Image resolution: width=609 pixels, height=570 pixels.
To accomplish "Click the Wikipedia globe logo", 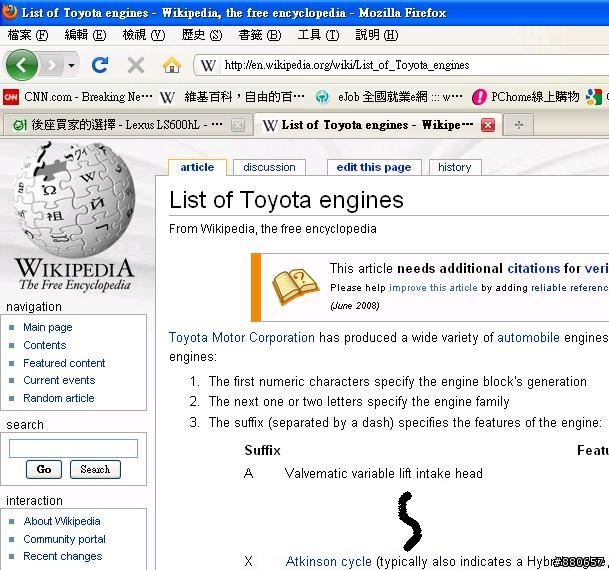I will 75,217.
